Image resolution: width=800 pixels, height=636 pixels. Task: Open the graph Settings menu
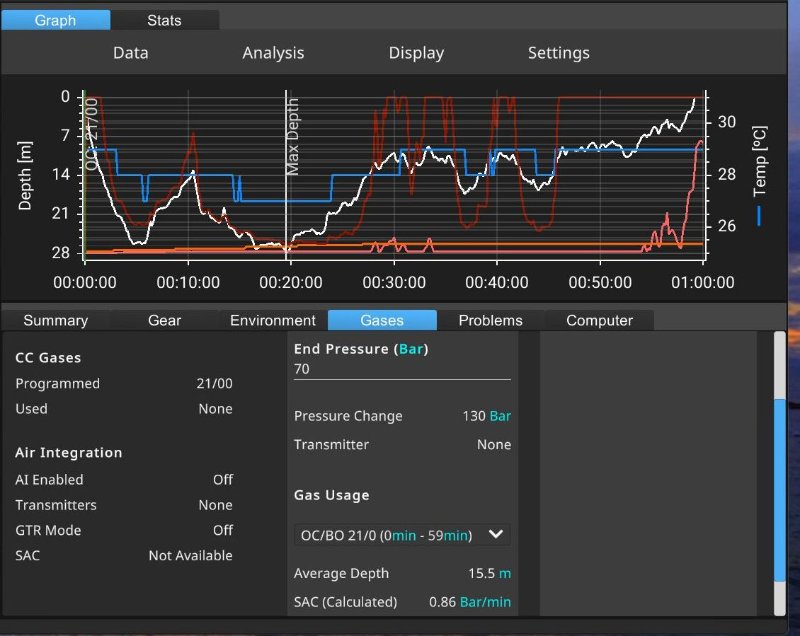[558, 53]
